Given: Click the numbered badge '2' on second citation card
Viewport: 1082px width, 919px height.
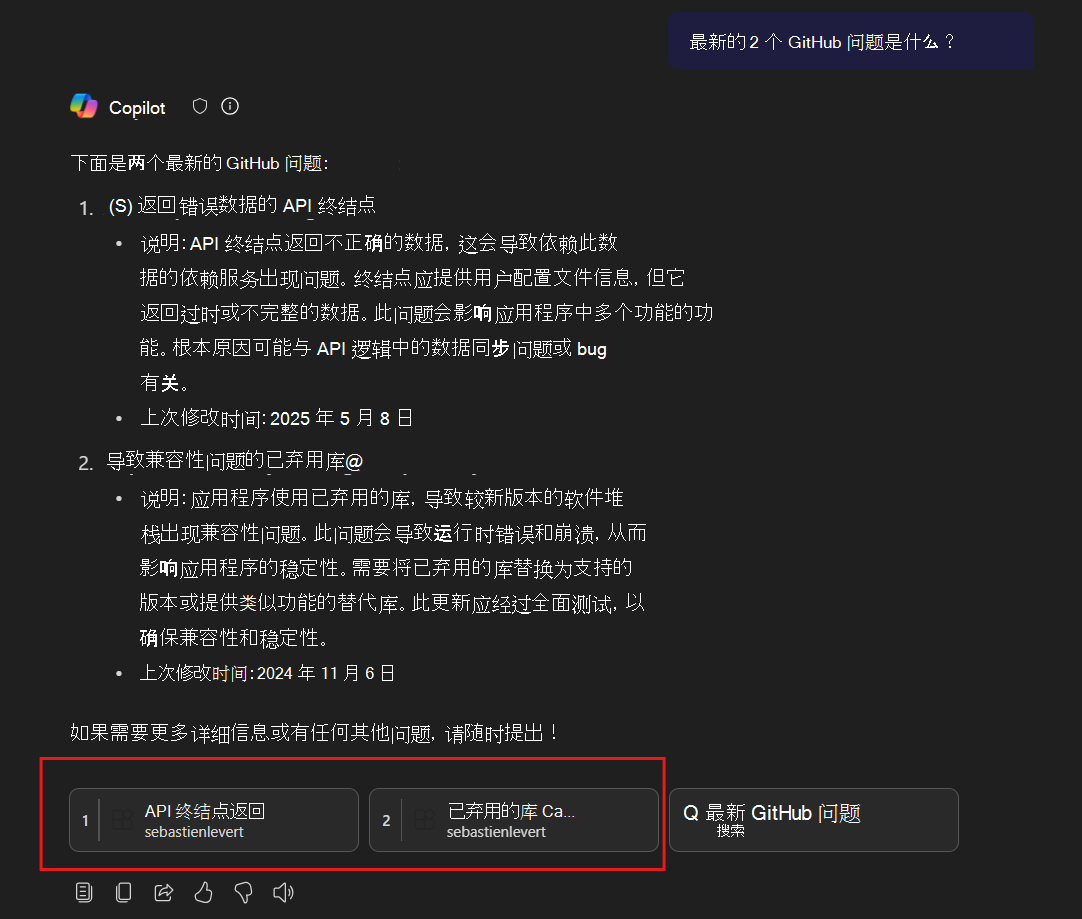Looking at the screenshot, I should [x=386, y=819].
